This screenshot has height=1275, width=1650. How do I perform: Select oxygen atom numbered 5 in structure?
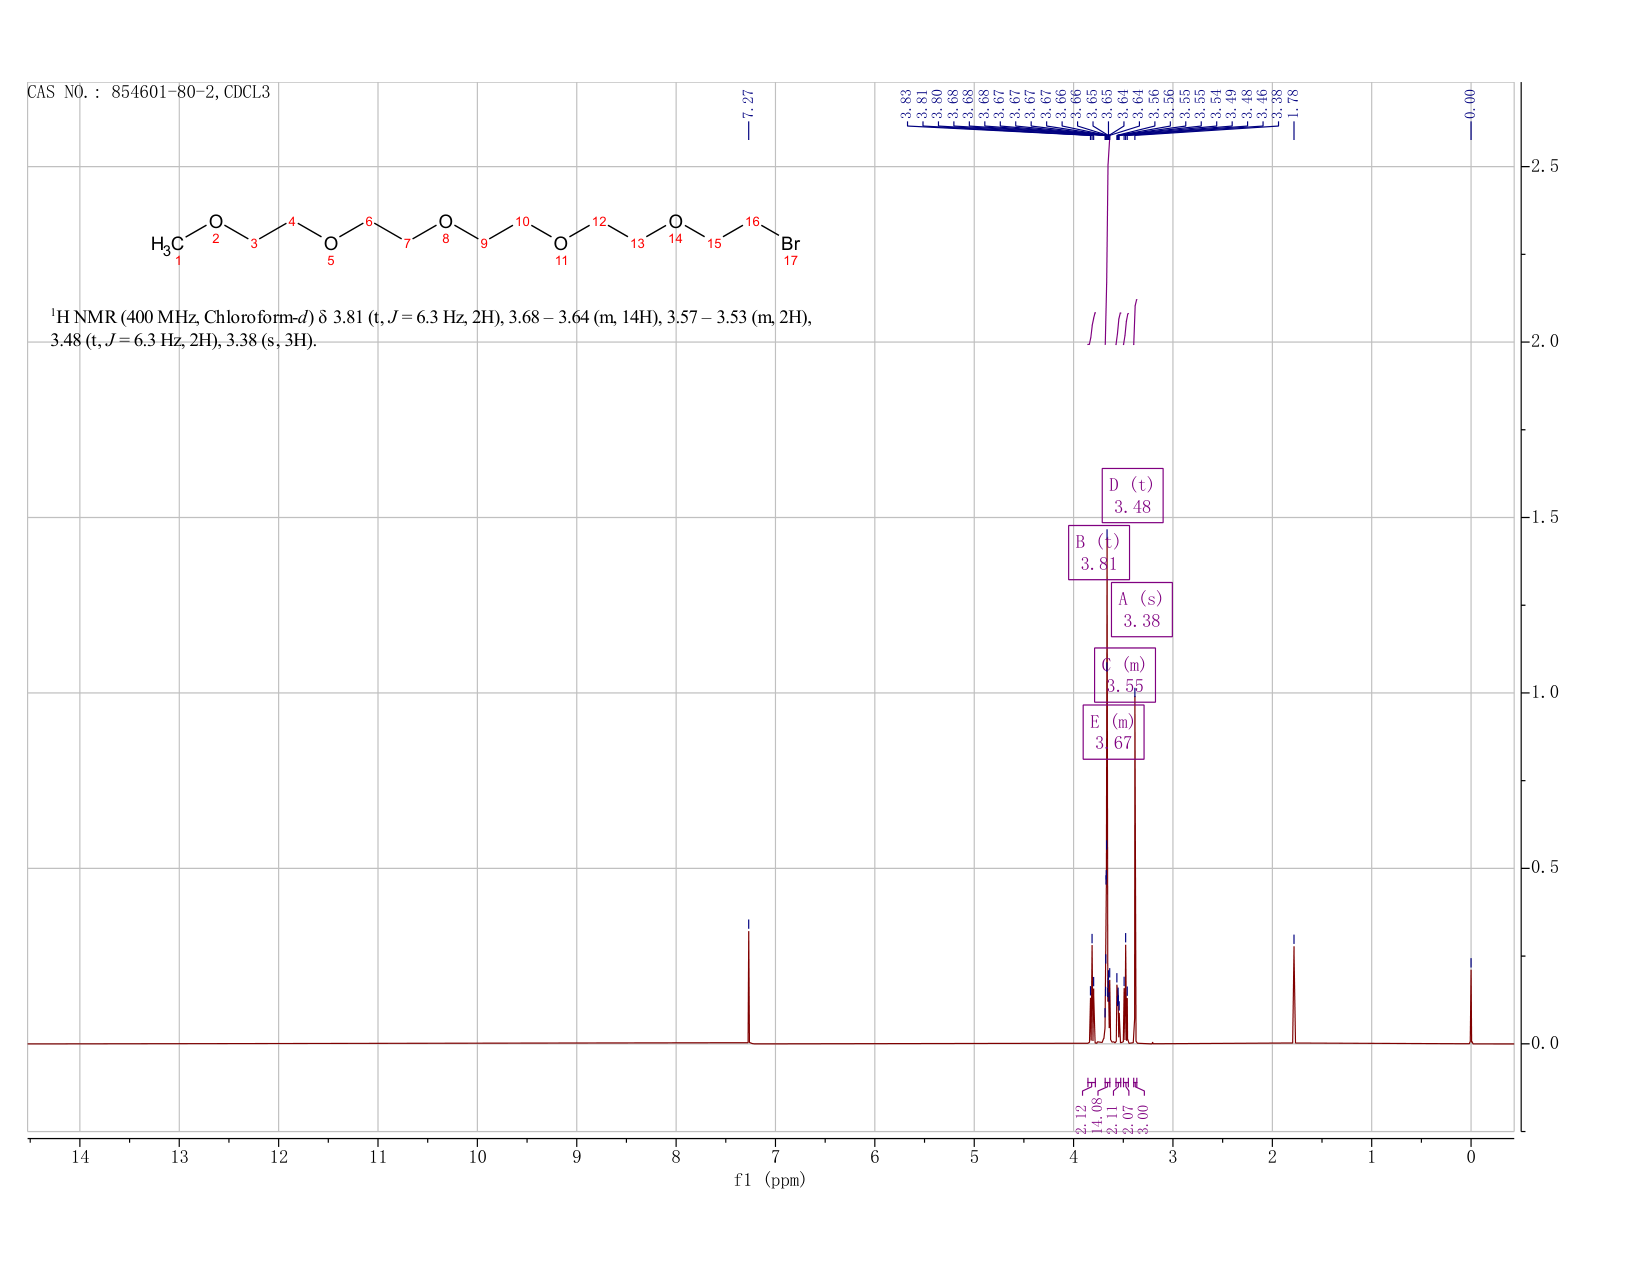pos(330,244)
